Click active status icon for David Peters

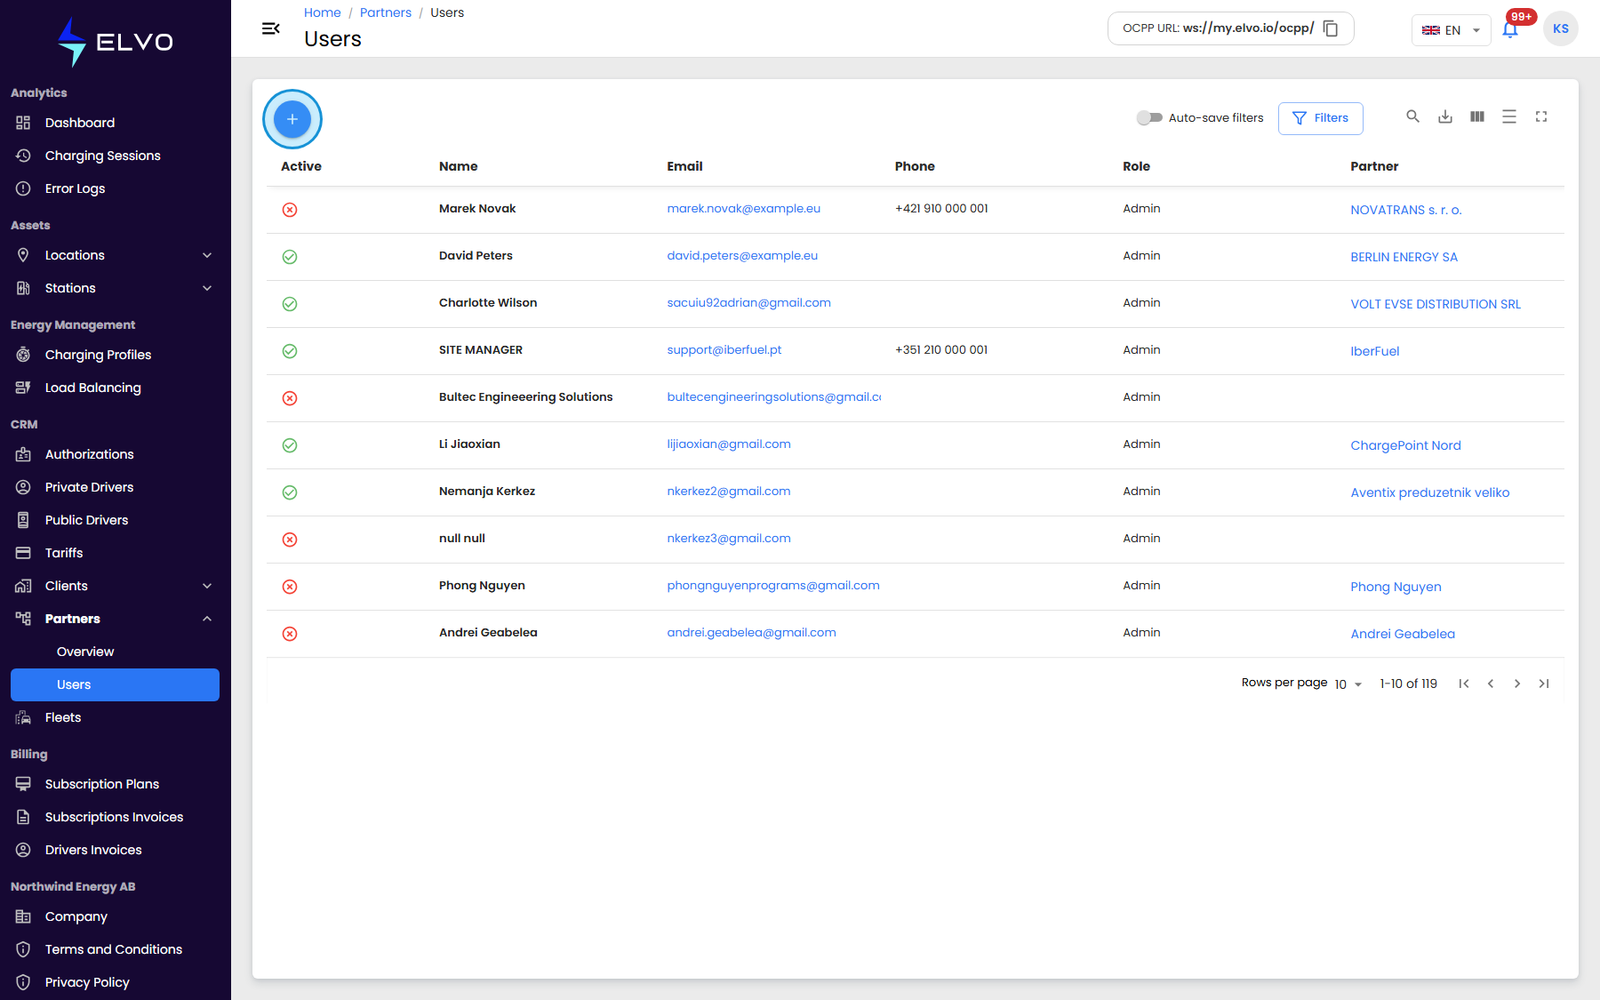[290, 257]
